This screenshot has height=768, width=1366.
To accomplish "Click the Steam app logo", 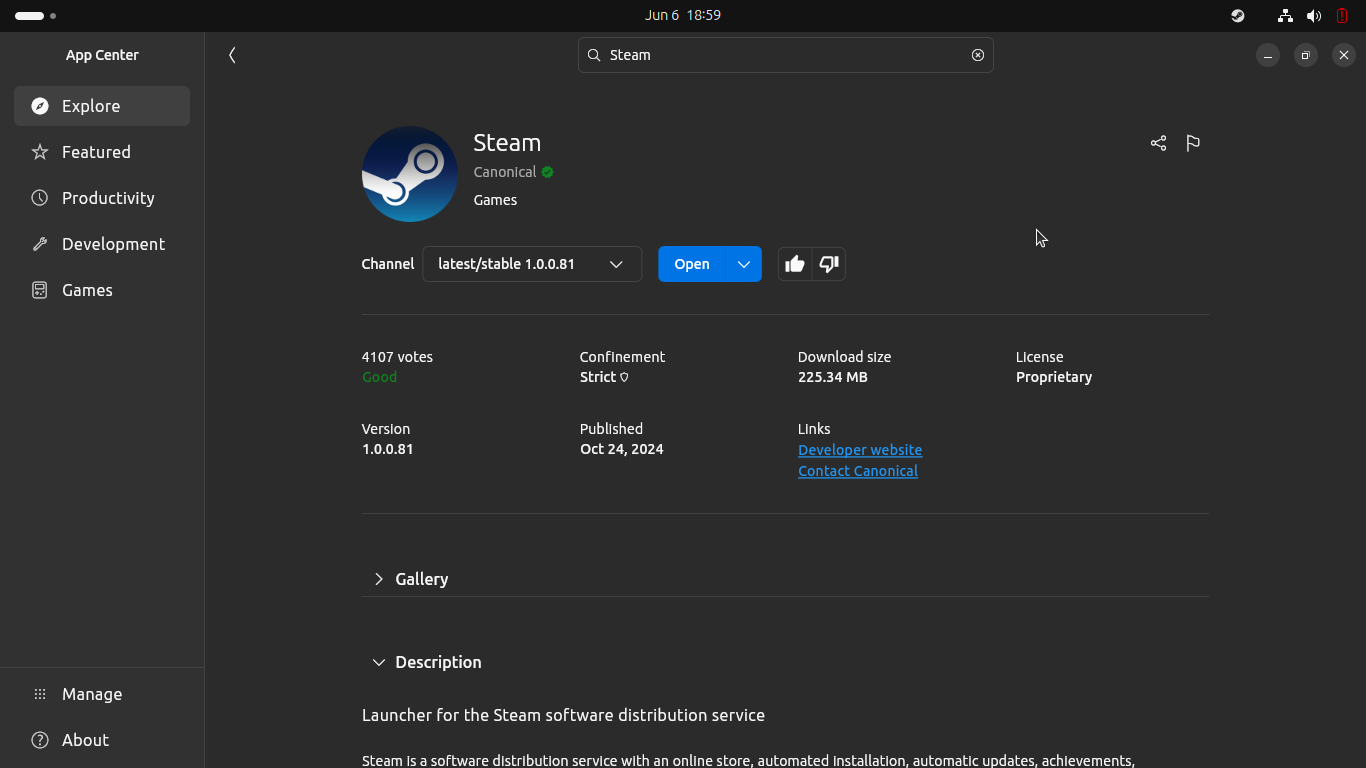I will (409, 174).
